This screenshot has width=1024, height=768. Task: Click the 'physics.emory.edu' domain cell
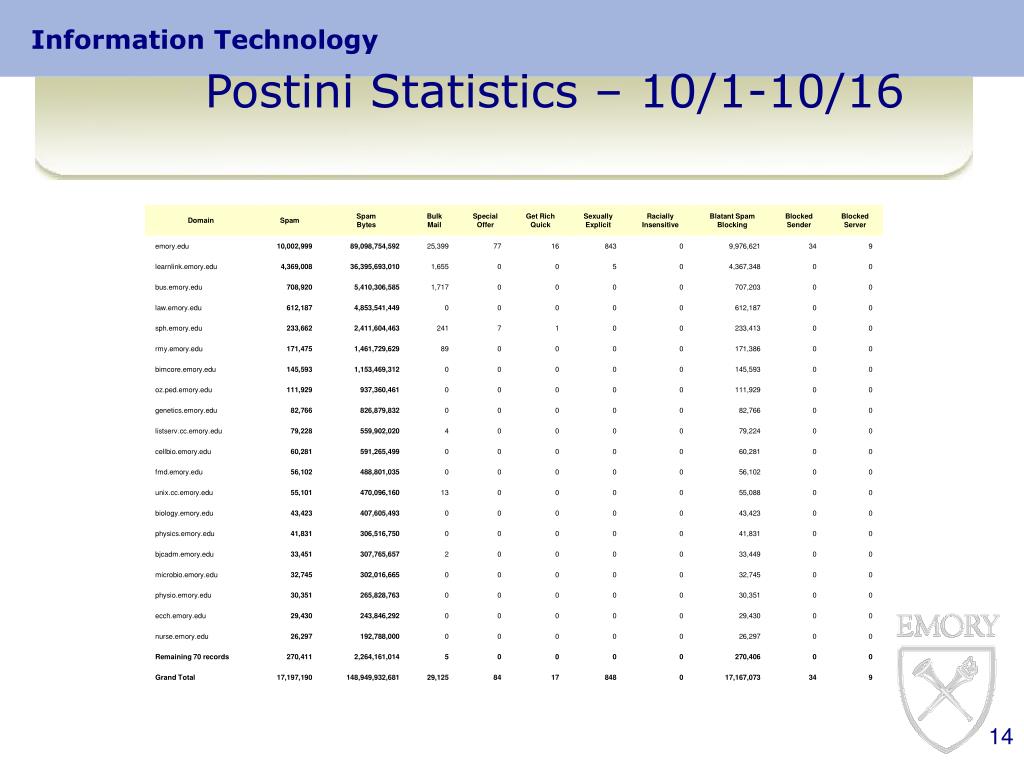[x=185, y=534]
